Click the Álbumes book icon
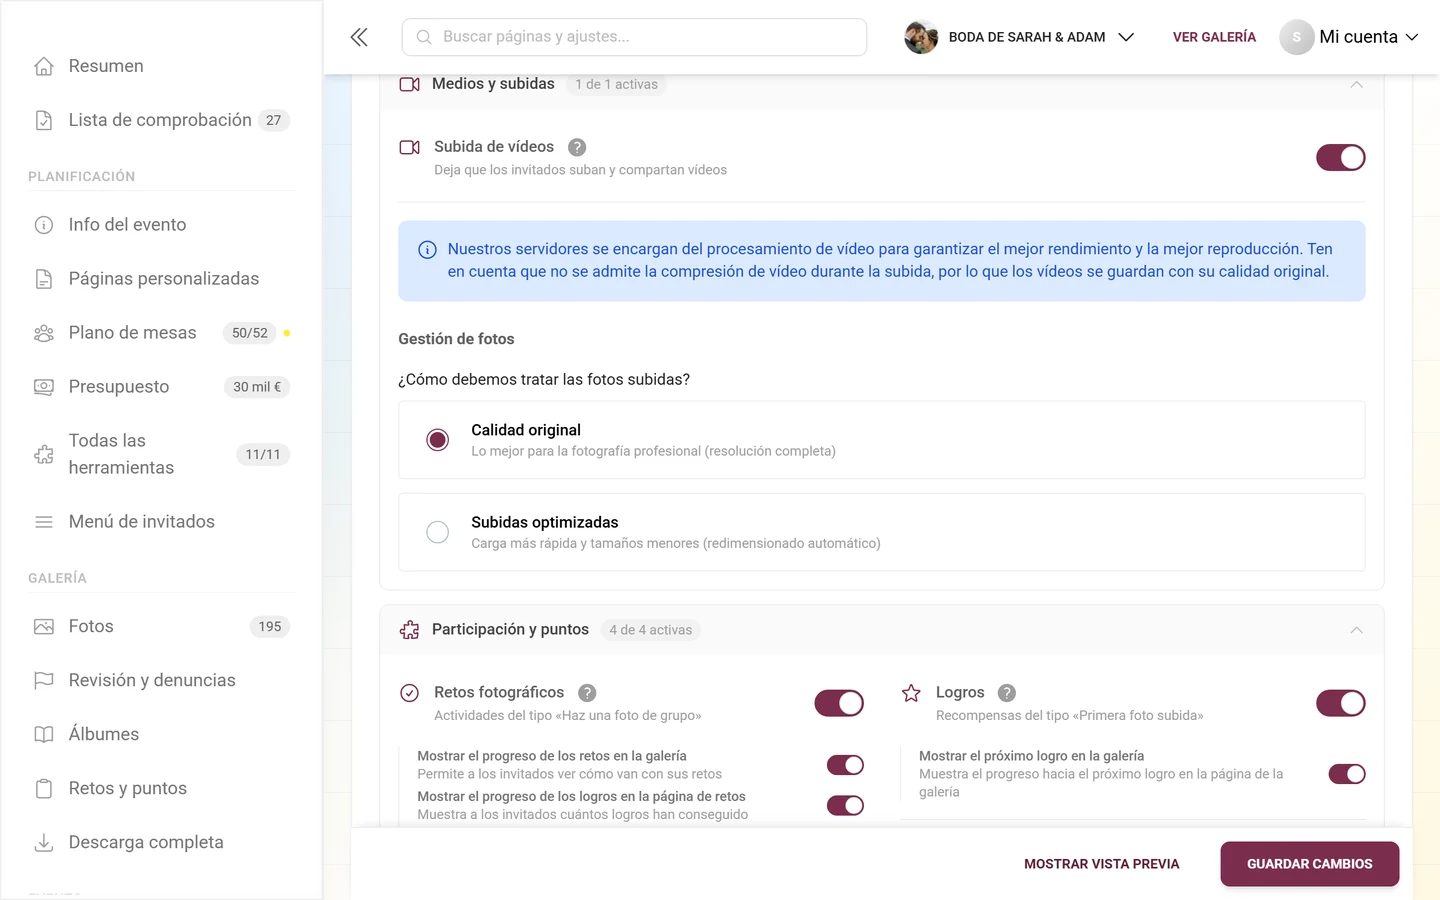 coord(44,735)
